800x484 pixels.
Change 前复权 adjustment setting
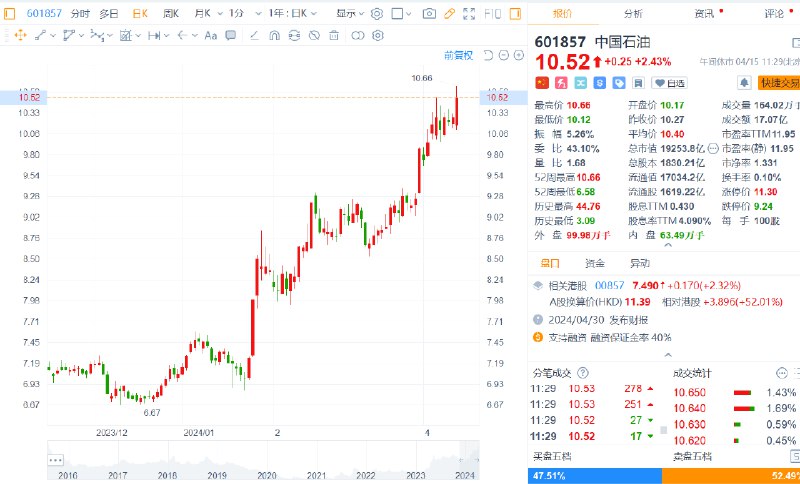pos(458,55)
